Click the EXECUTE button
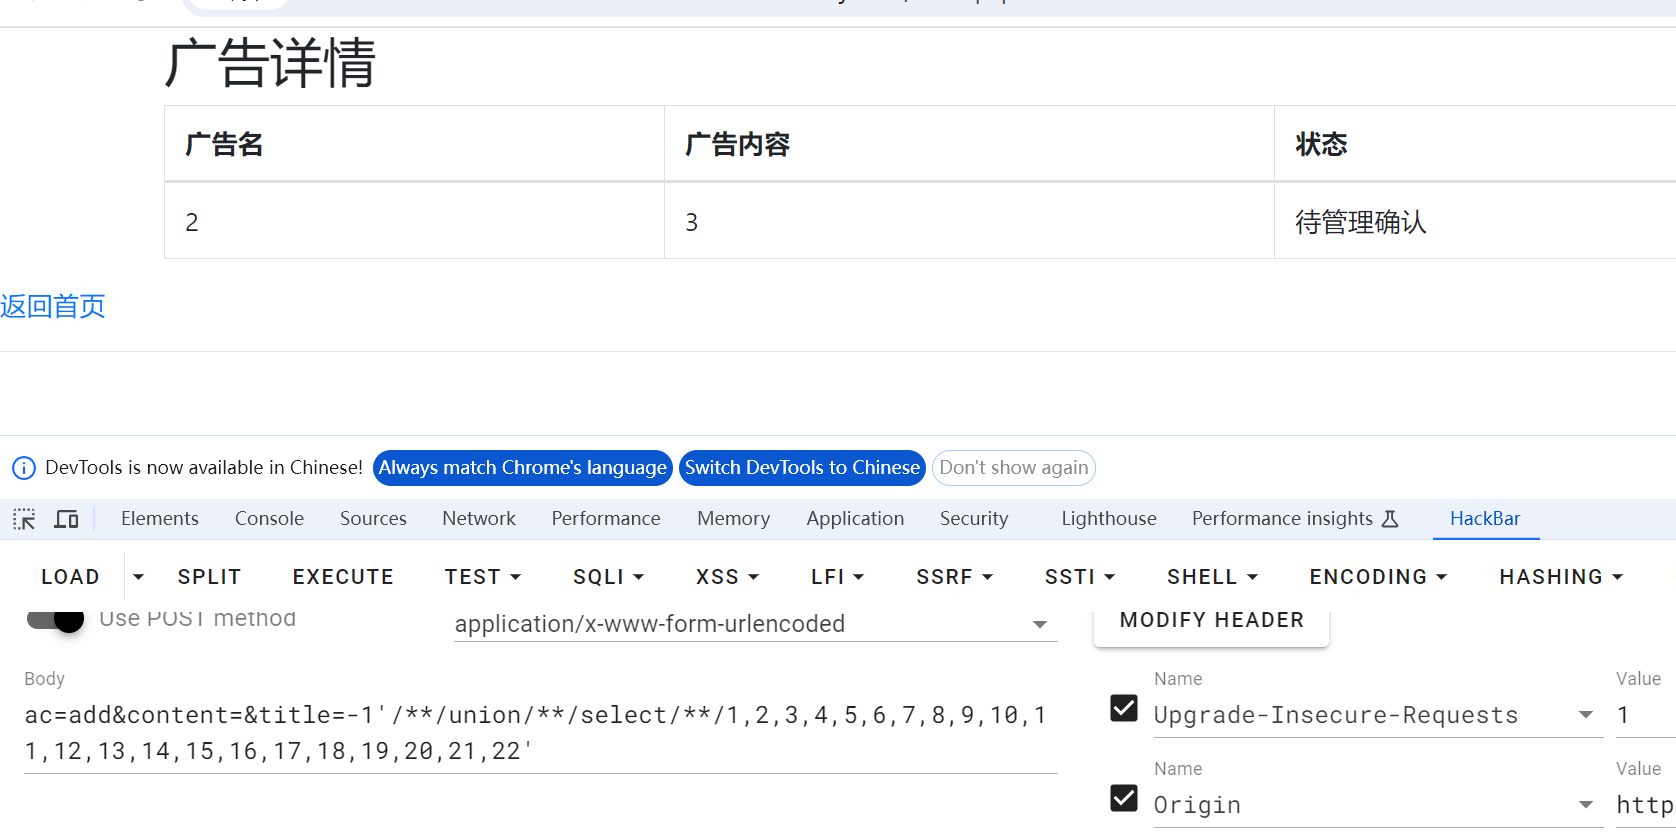The height and width of the screenshot is (837, 1676). pos(343,577)
